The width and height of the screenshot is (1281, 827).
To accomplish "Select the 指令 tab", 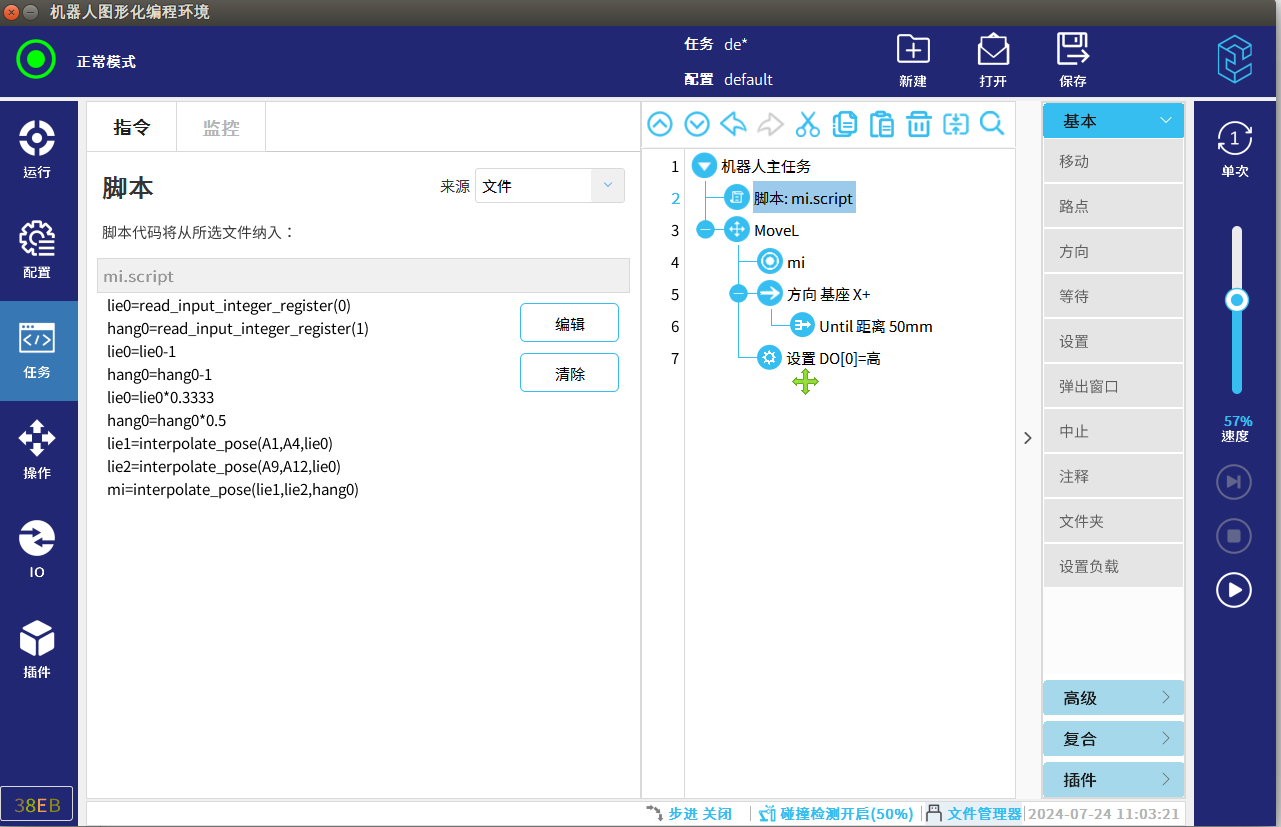I will [x=132, y=127].
